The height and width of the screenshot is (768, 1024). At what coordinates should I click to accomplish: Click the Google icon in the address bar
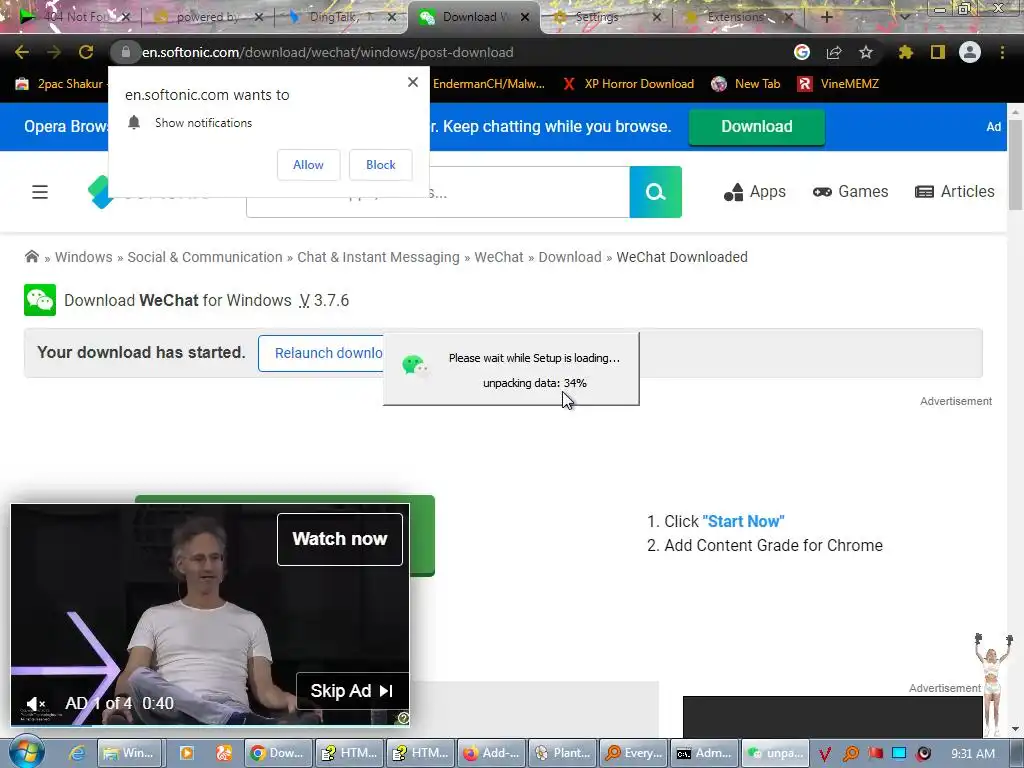[802, 52]
